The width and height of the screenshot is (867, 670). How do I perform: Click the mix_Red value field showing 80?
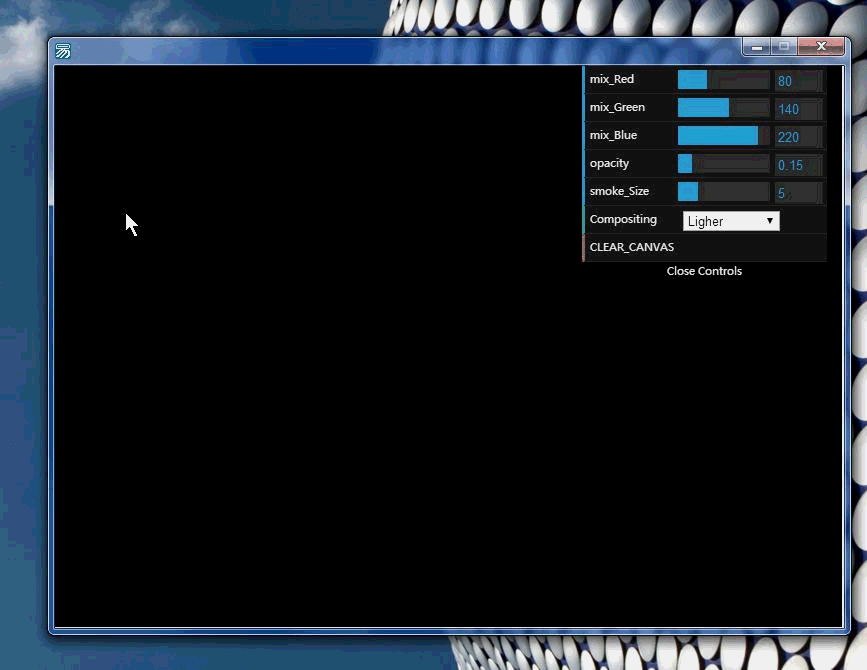pos(798,81)
